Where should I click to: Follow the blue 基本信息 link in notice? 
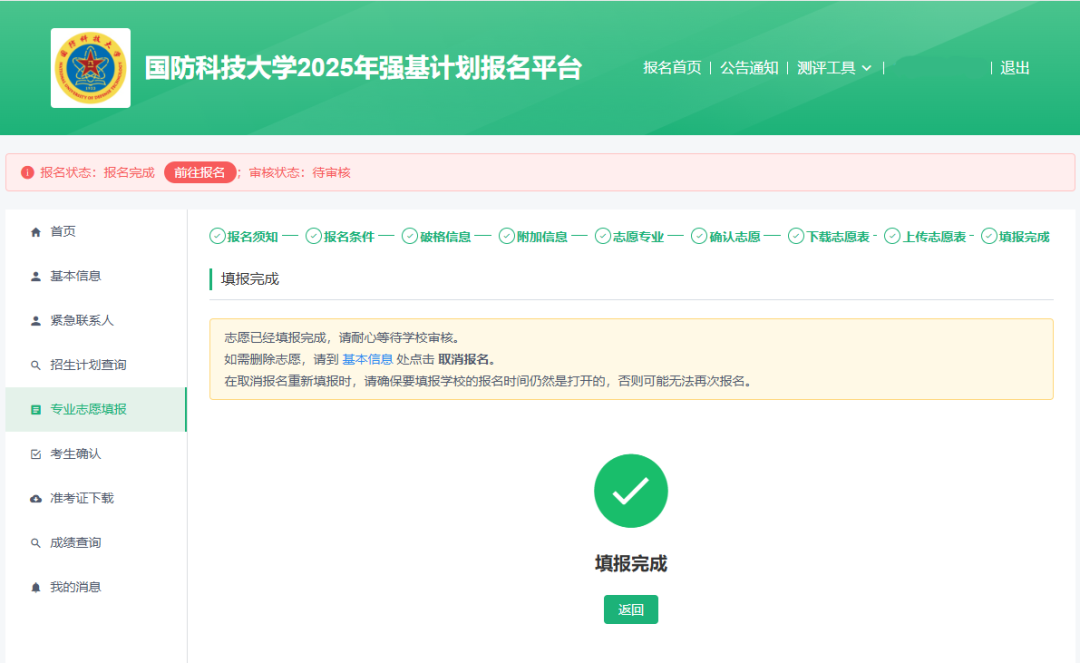367,359
